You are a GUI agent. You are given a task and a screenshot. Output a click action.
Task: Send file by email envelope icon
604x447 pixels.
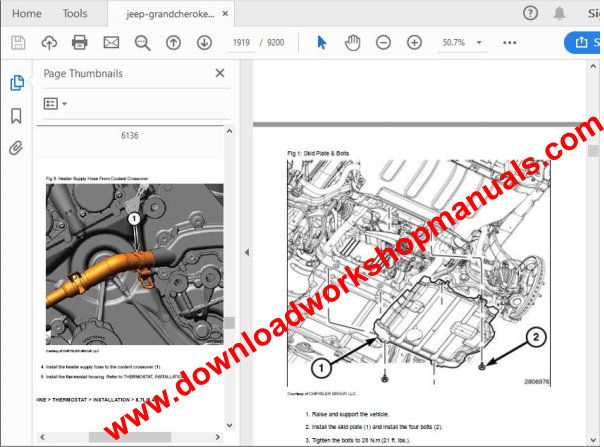[111, 42]
